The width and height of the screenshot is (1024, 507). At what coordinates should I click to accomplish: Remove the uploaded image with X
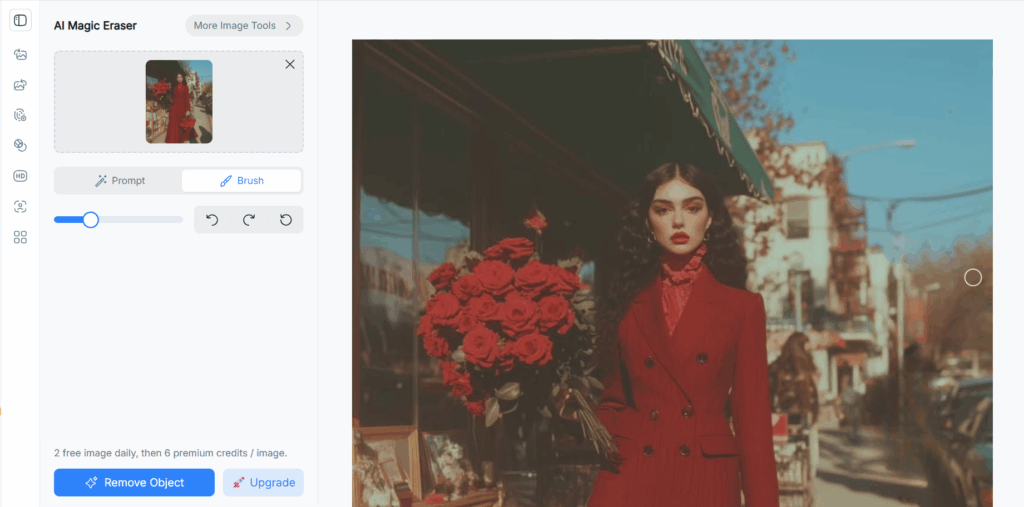pyautogui.click(x=290, y=64)
